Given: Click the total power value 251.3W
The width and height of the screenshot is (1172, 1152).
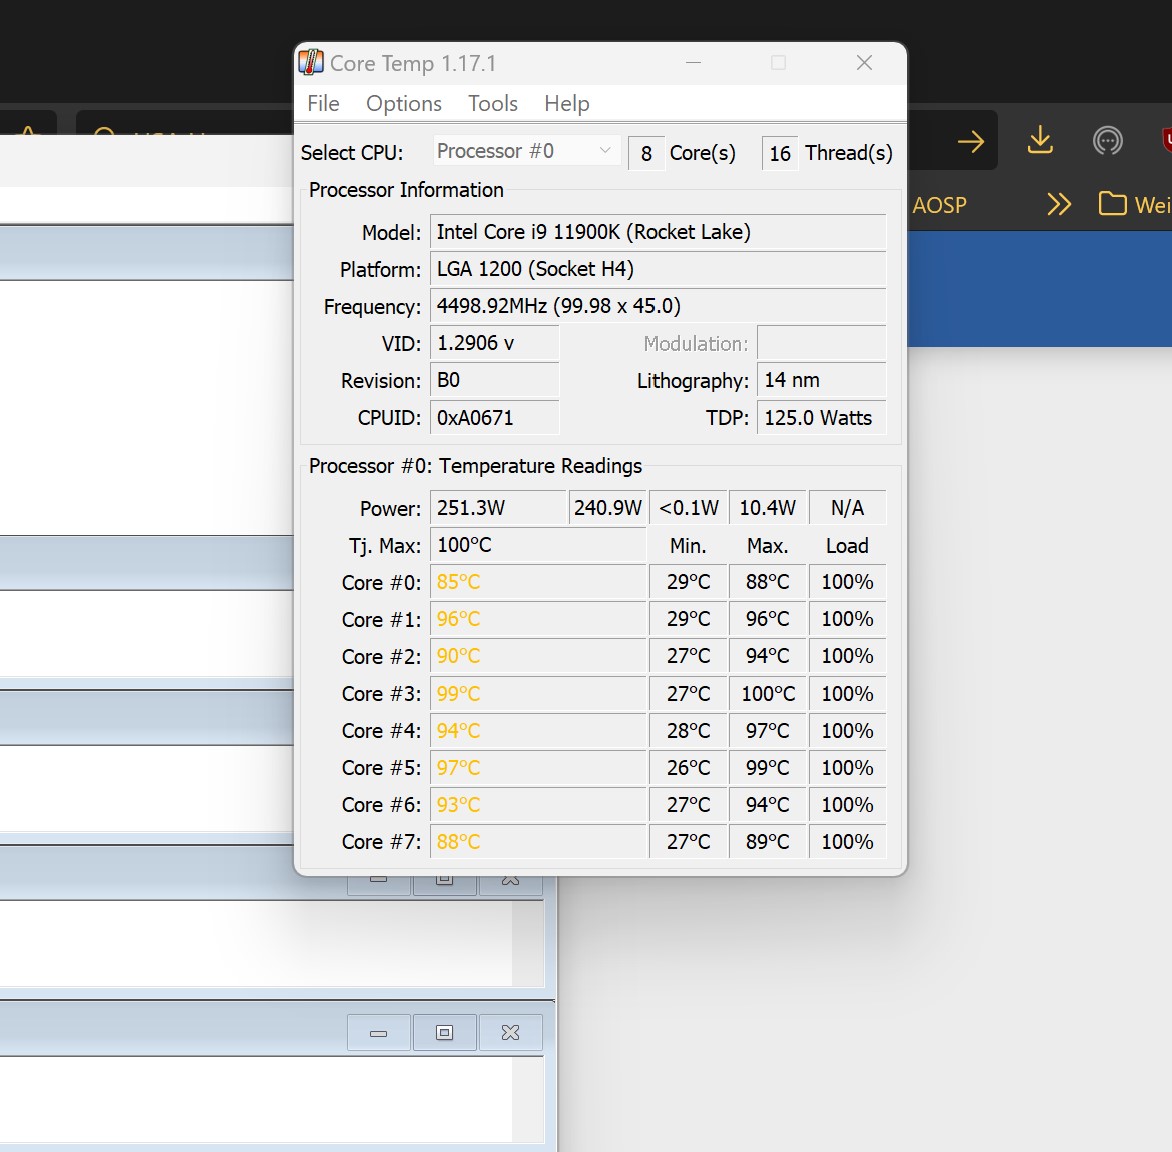Looking at the screenshot, I should (498, 508).
